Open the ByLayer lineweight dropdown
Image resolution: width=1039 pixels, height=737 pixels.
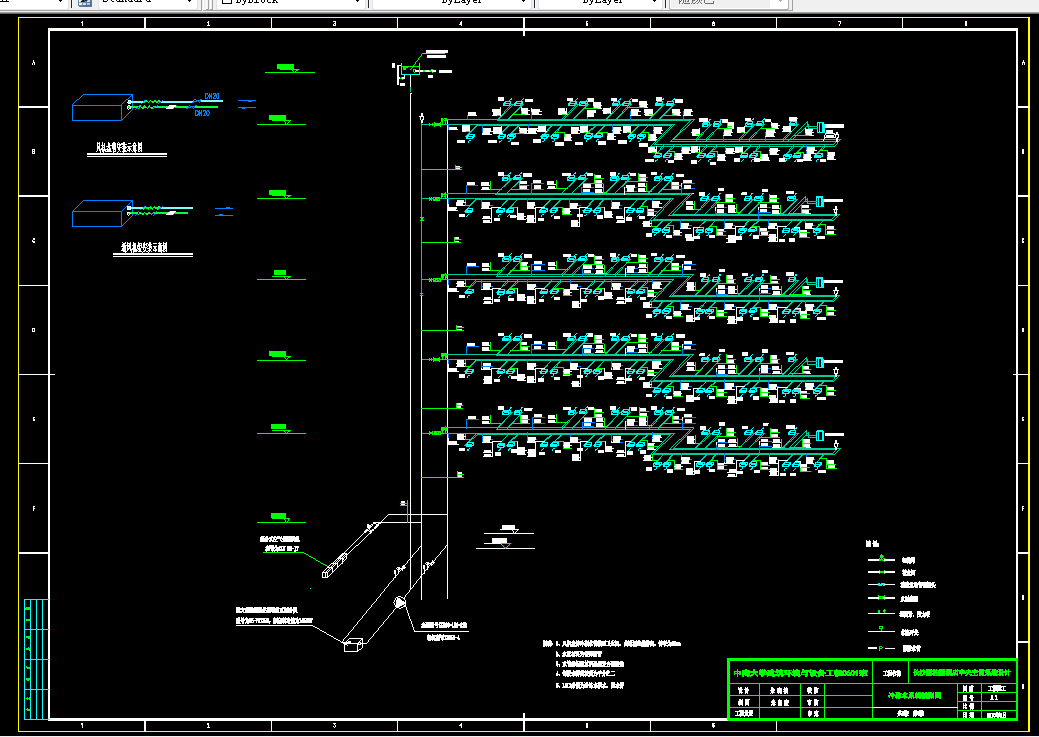click(x=601, y=3)
